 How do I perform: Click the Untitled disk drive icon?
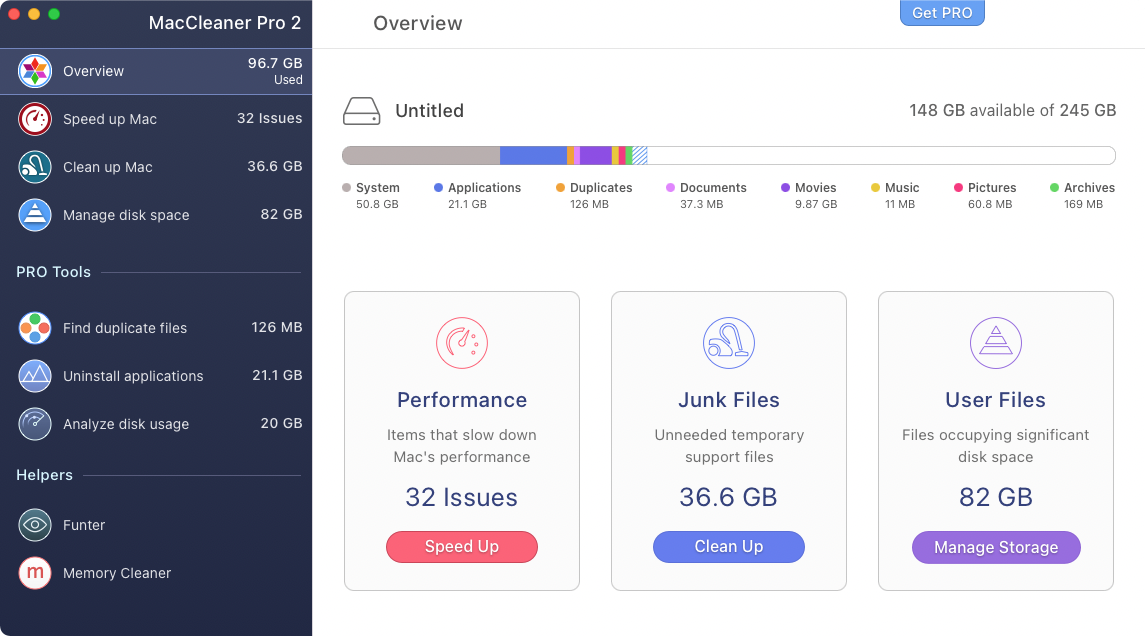tap(361, 111)
